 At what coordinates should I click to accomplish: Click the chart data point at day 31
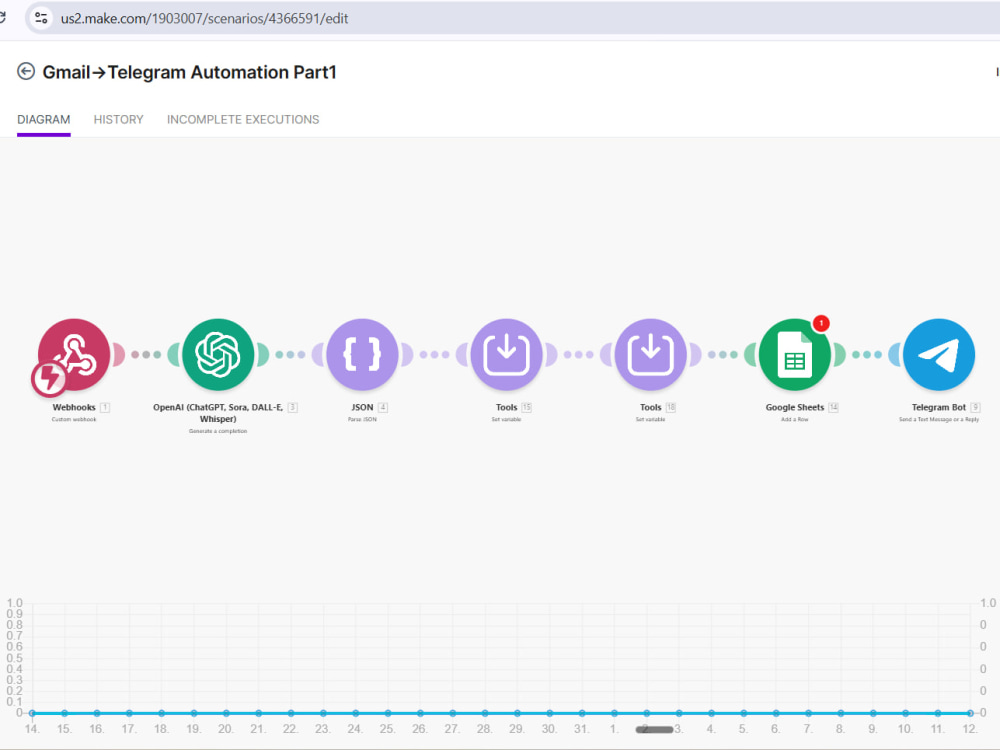[582, 713]
